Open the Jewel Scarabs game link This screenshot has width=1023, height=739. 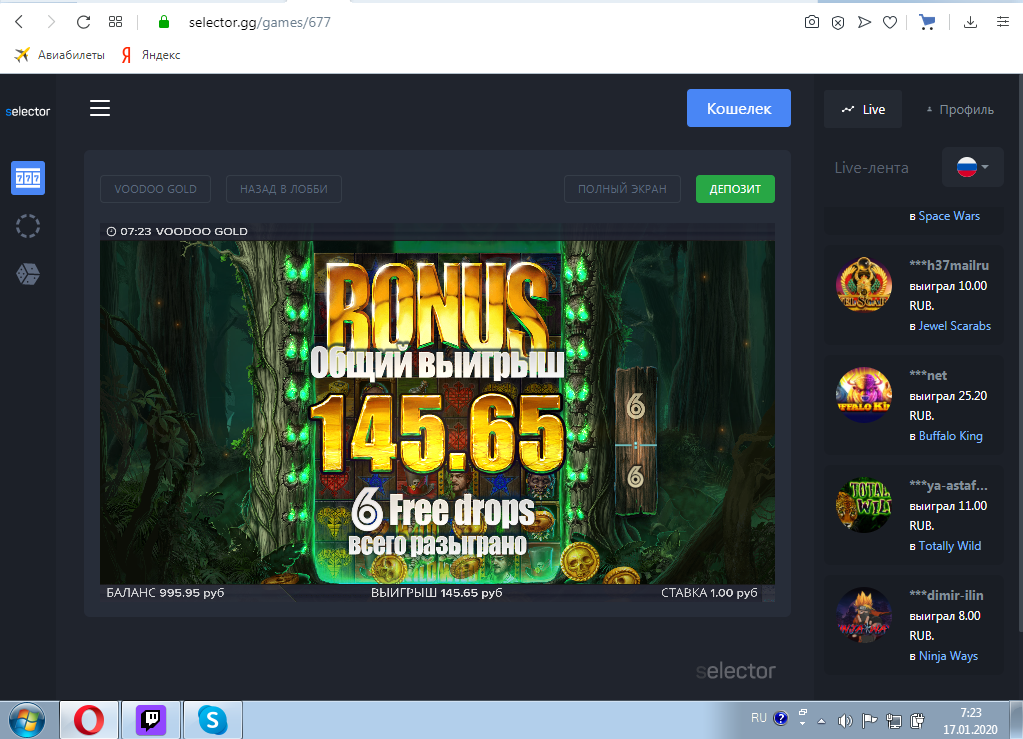(954, 325)
